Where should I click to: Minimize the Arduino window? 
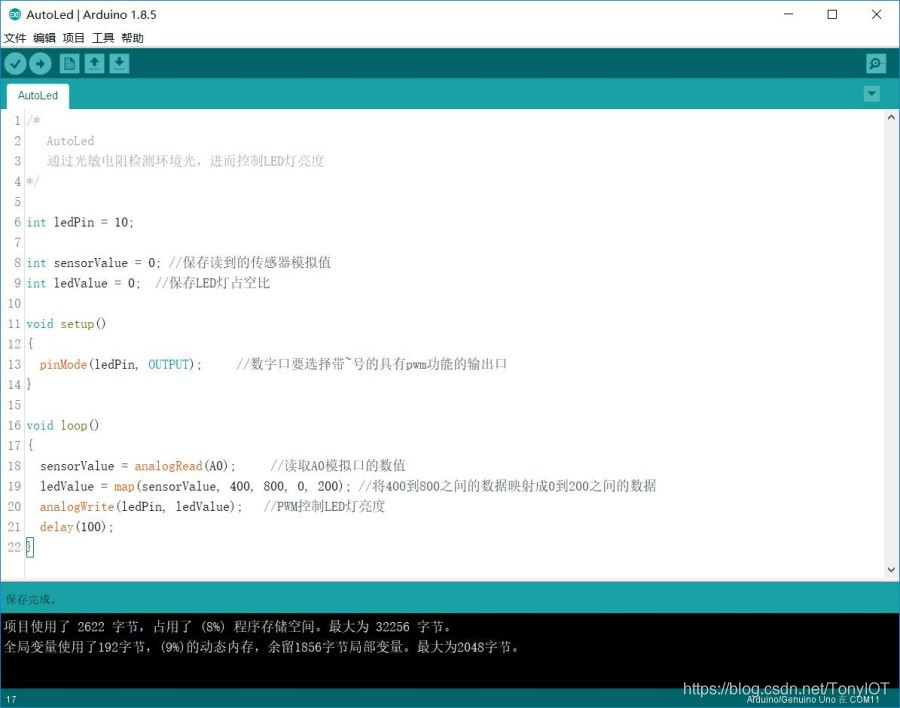click(x=789, y=14)
